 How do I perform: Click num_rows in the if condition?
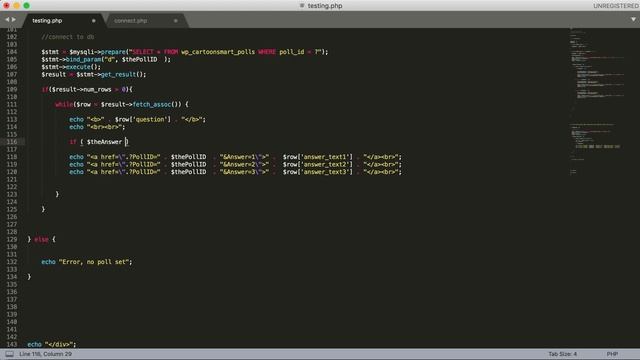point(97,89)
